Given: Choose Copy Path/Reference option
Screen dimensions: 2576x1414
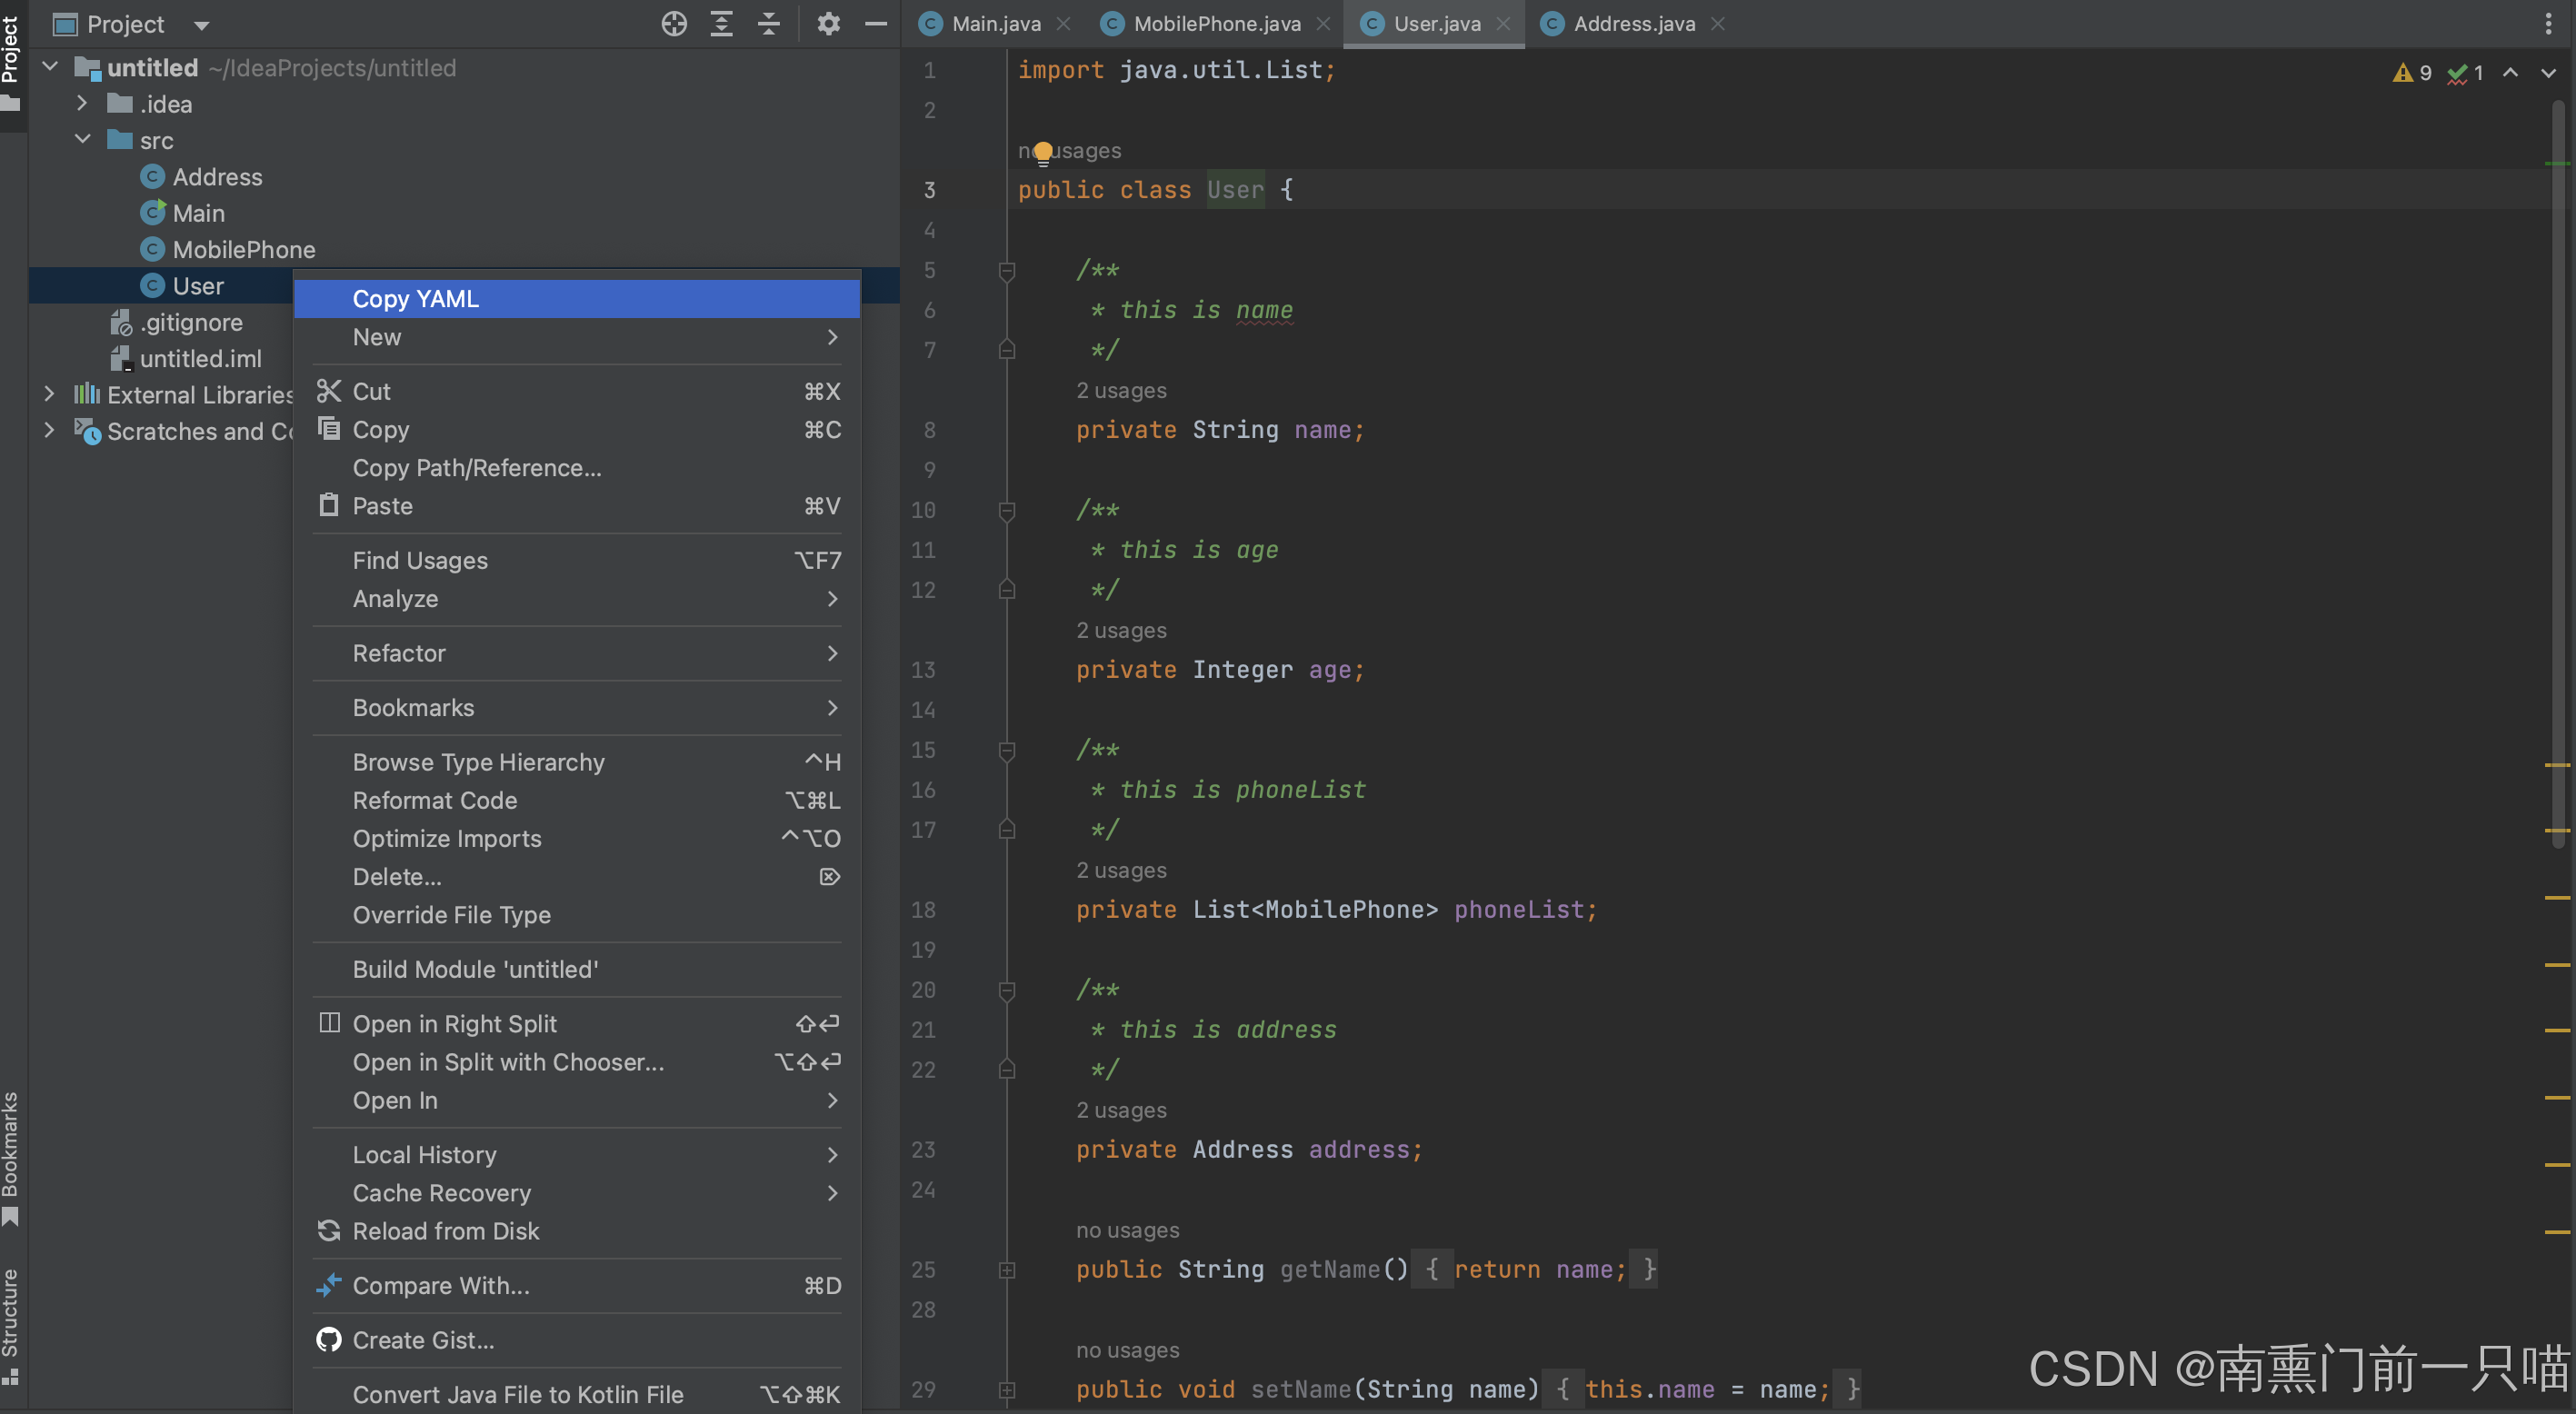Looking at the screenshot, I should tap(577, 467).
